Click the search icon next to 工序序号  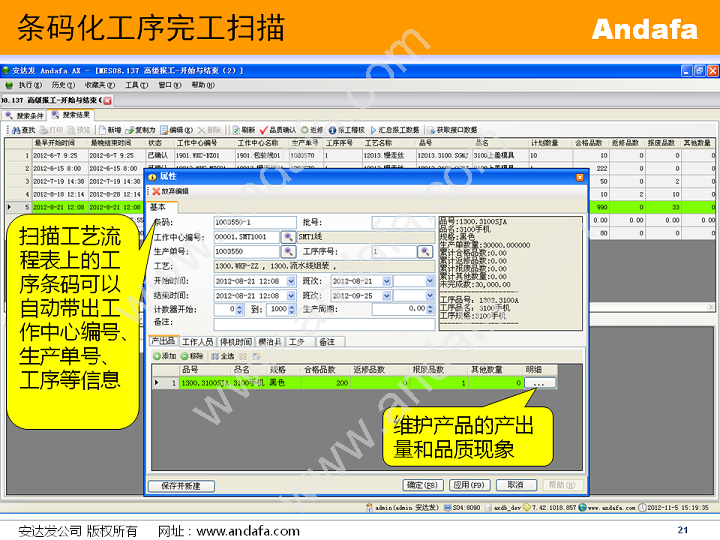click(424, 252)
